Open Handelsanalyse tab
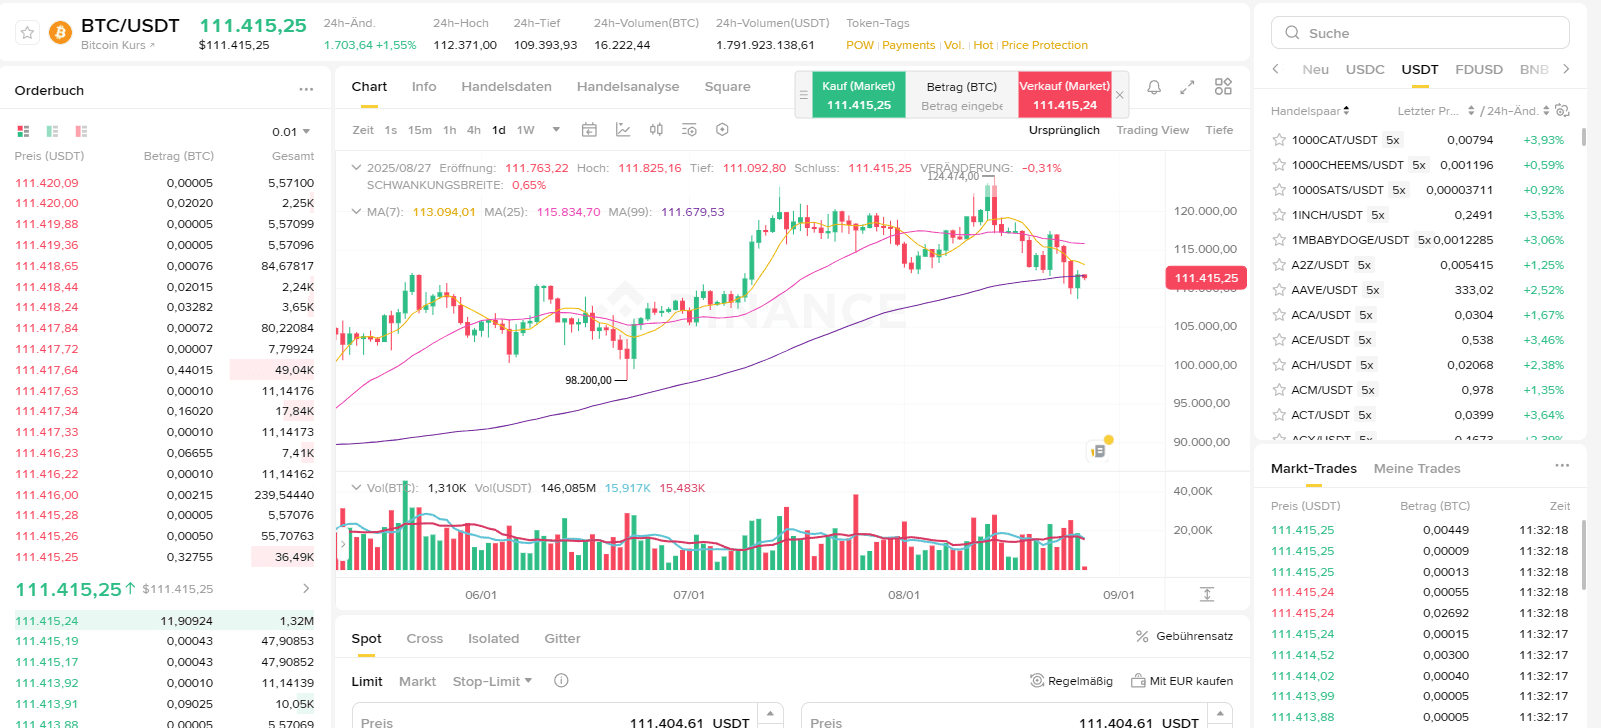Screen dimensions: 1601x728 (628, 87)
